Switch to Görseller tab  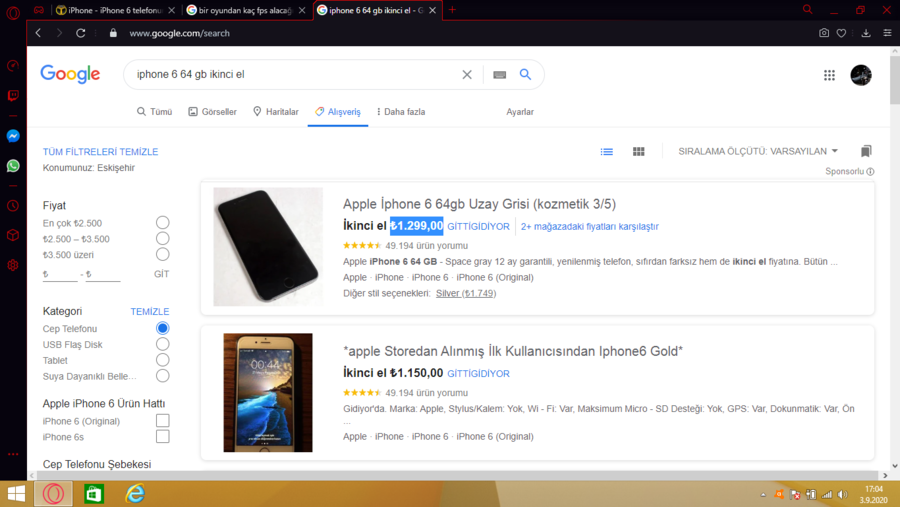point(212,112)
